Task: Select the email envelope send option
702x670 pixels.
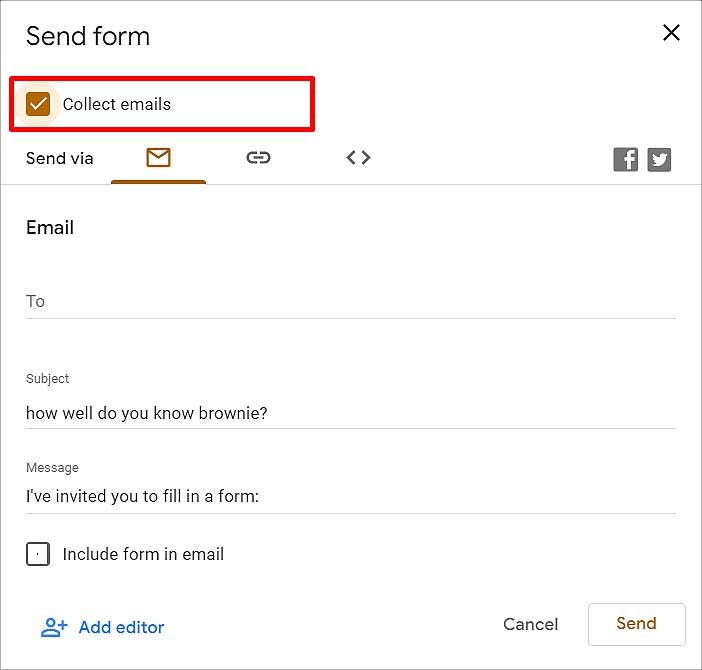Action: [x=158, y=158]
